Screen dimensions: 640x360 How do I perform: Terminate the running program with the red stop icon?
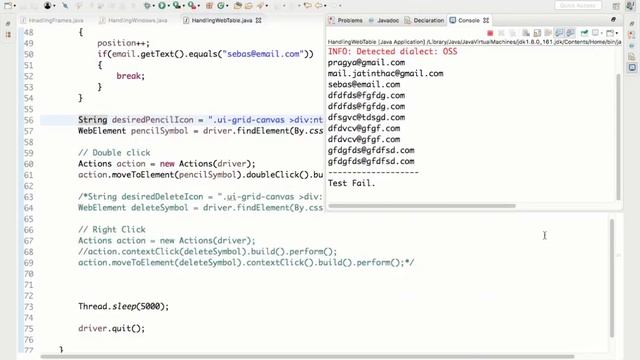coord(490,33)
